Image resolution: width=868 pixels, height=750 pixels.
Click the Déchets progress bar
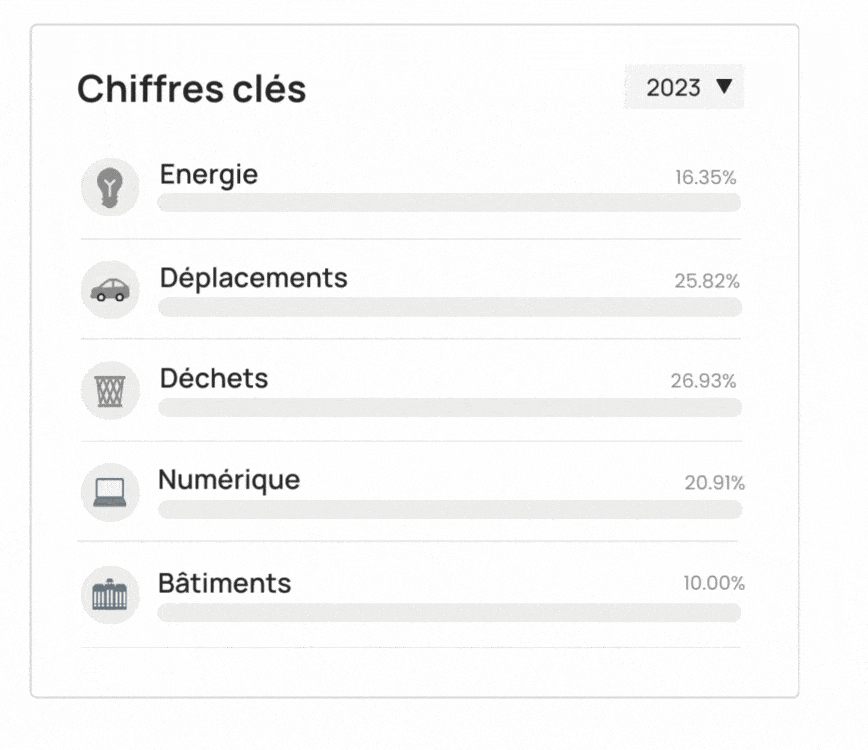click(449, 408)
